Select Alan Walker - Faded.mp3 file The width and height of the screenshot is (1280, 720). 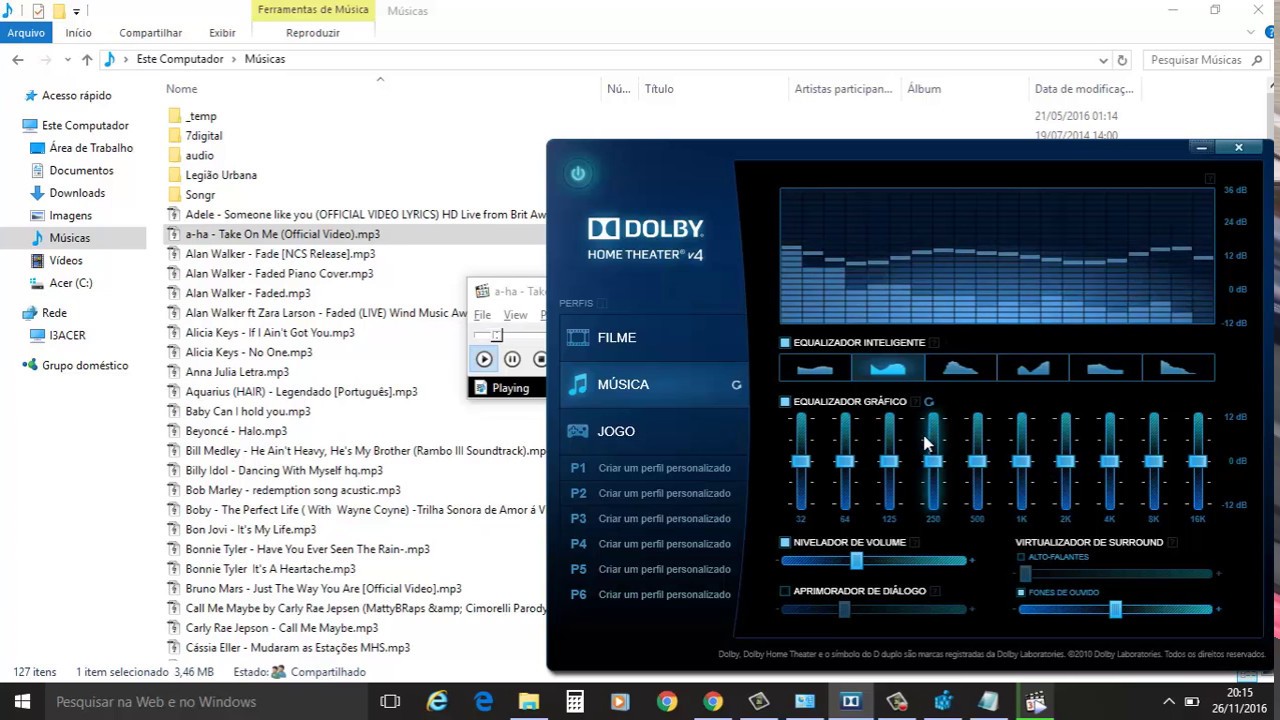248,294
